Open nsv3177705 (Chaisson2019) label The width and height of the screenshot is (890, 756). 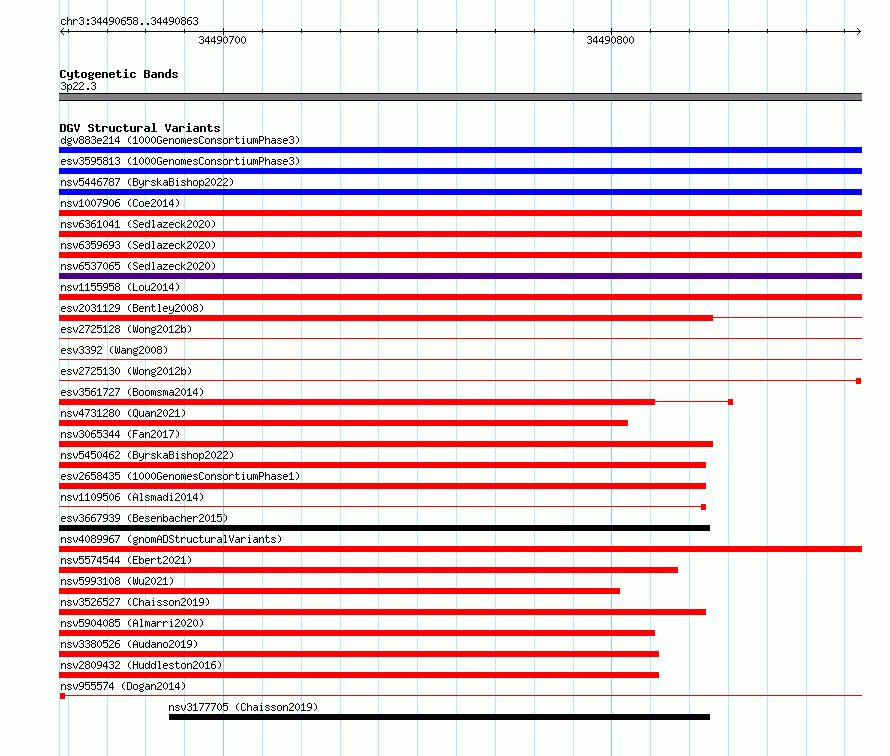[x=243, y=707]
